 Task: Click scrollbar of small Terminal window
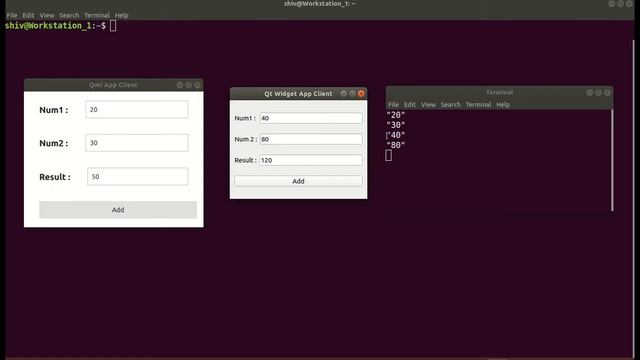(612, 160)
